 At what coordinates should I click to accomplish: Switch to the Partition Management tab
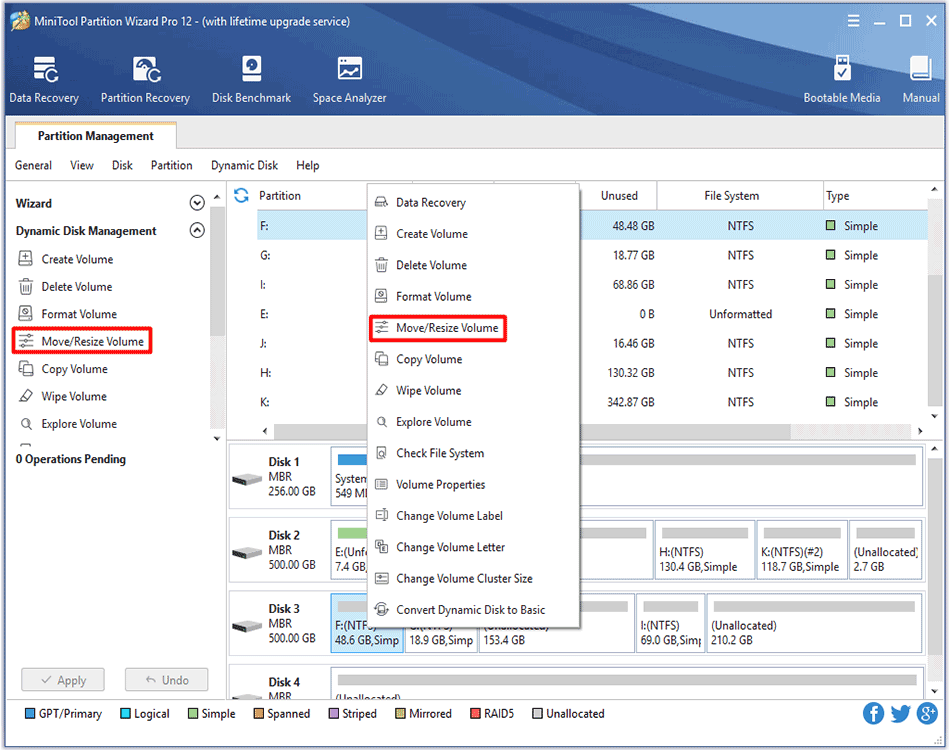pyautogui.click(x=94, y=135)
